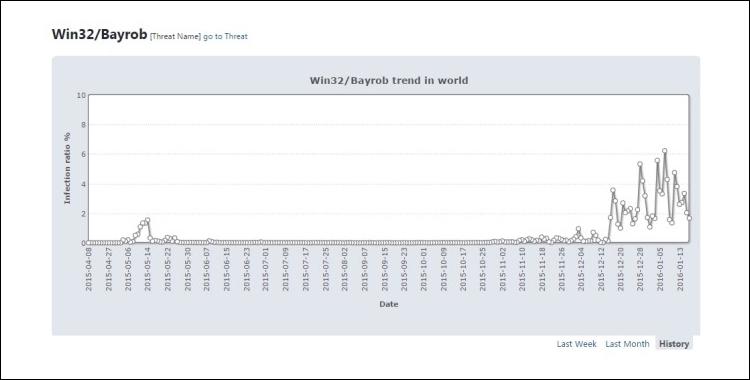The height and width of the screenshot is (380, 750).
Task: Click the [Threat Name] label
Action: pos(176,36)
